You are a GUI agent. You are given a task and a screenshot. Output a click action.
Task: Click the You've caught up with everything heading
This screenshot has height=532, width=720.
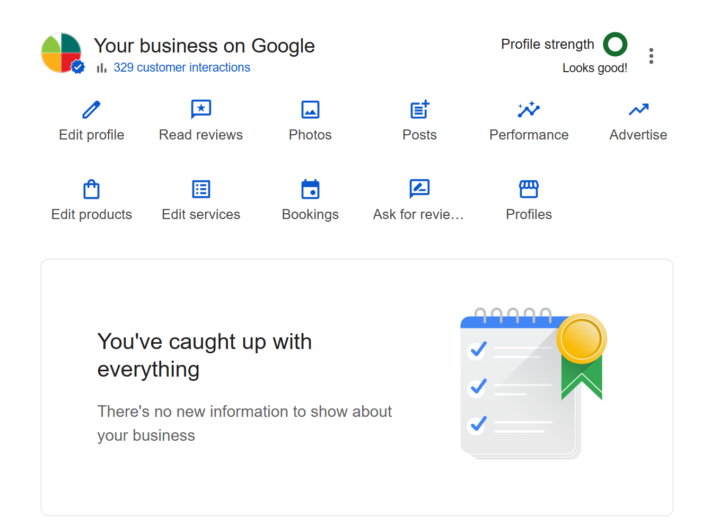pyautogui.click(x=204, y=355)
